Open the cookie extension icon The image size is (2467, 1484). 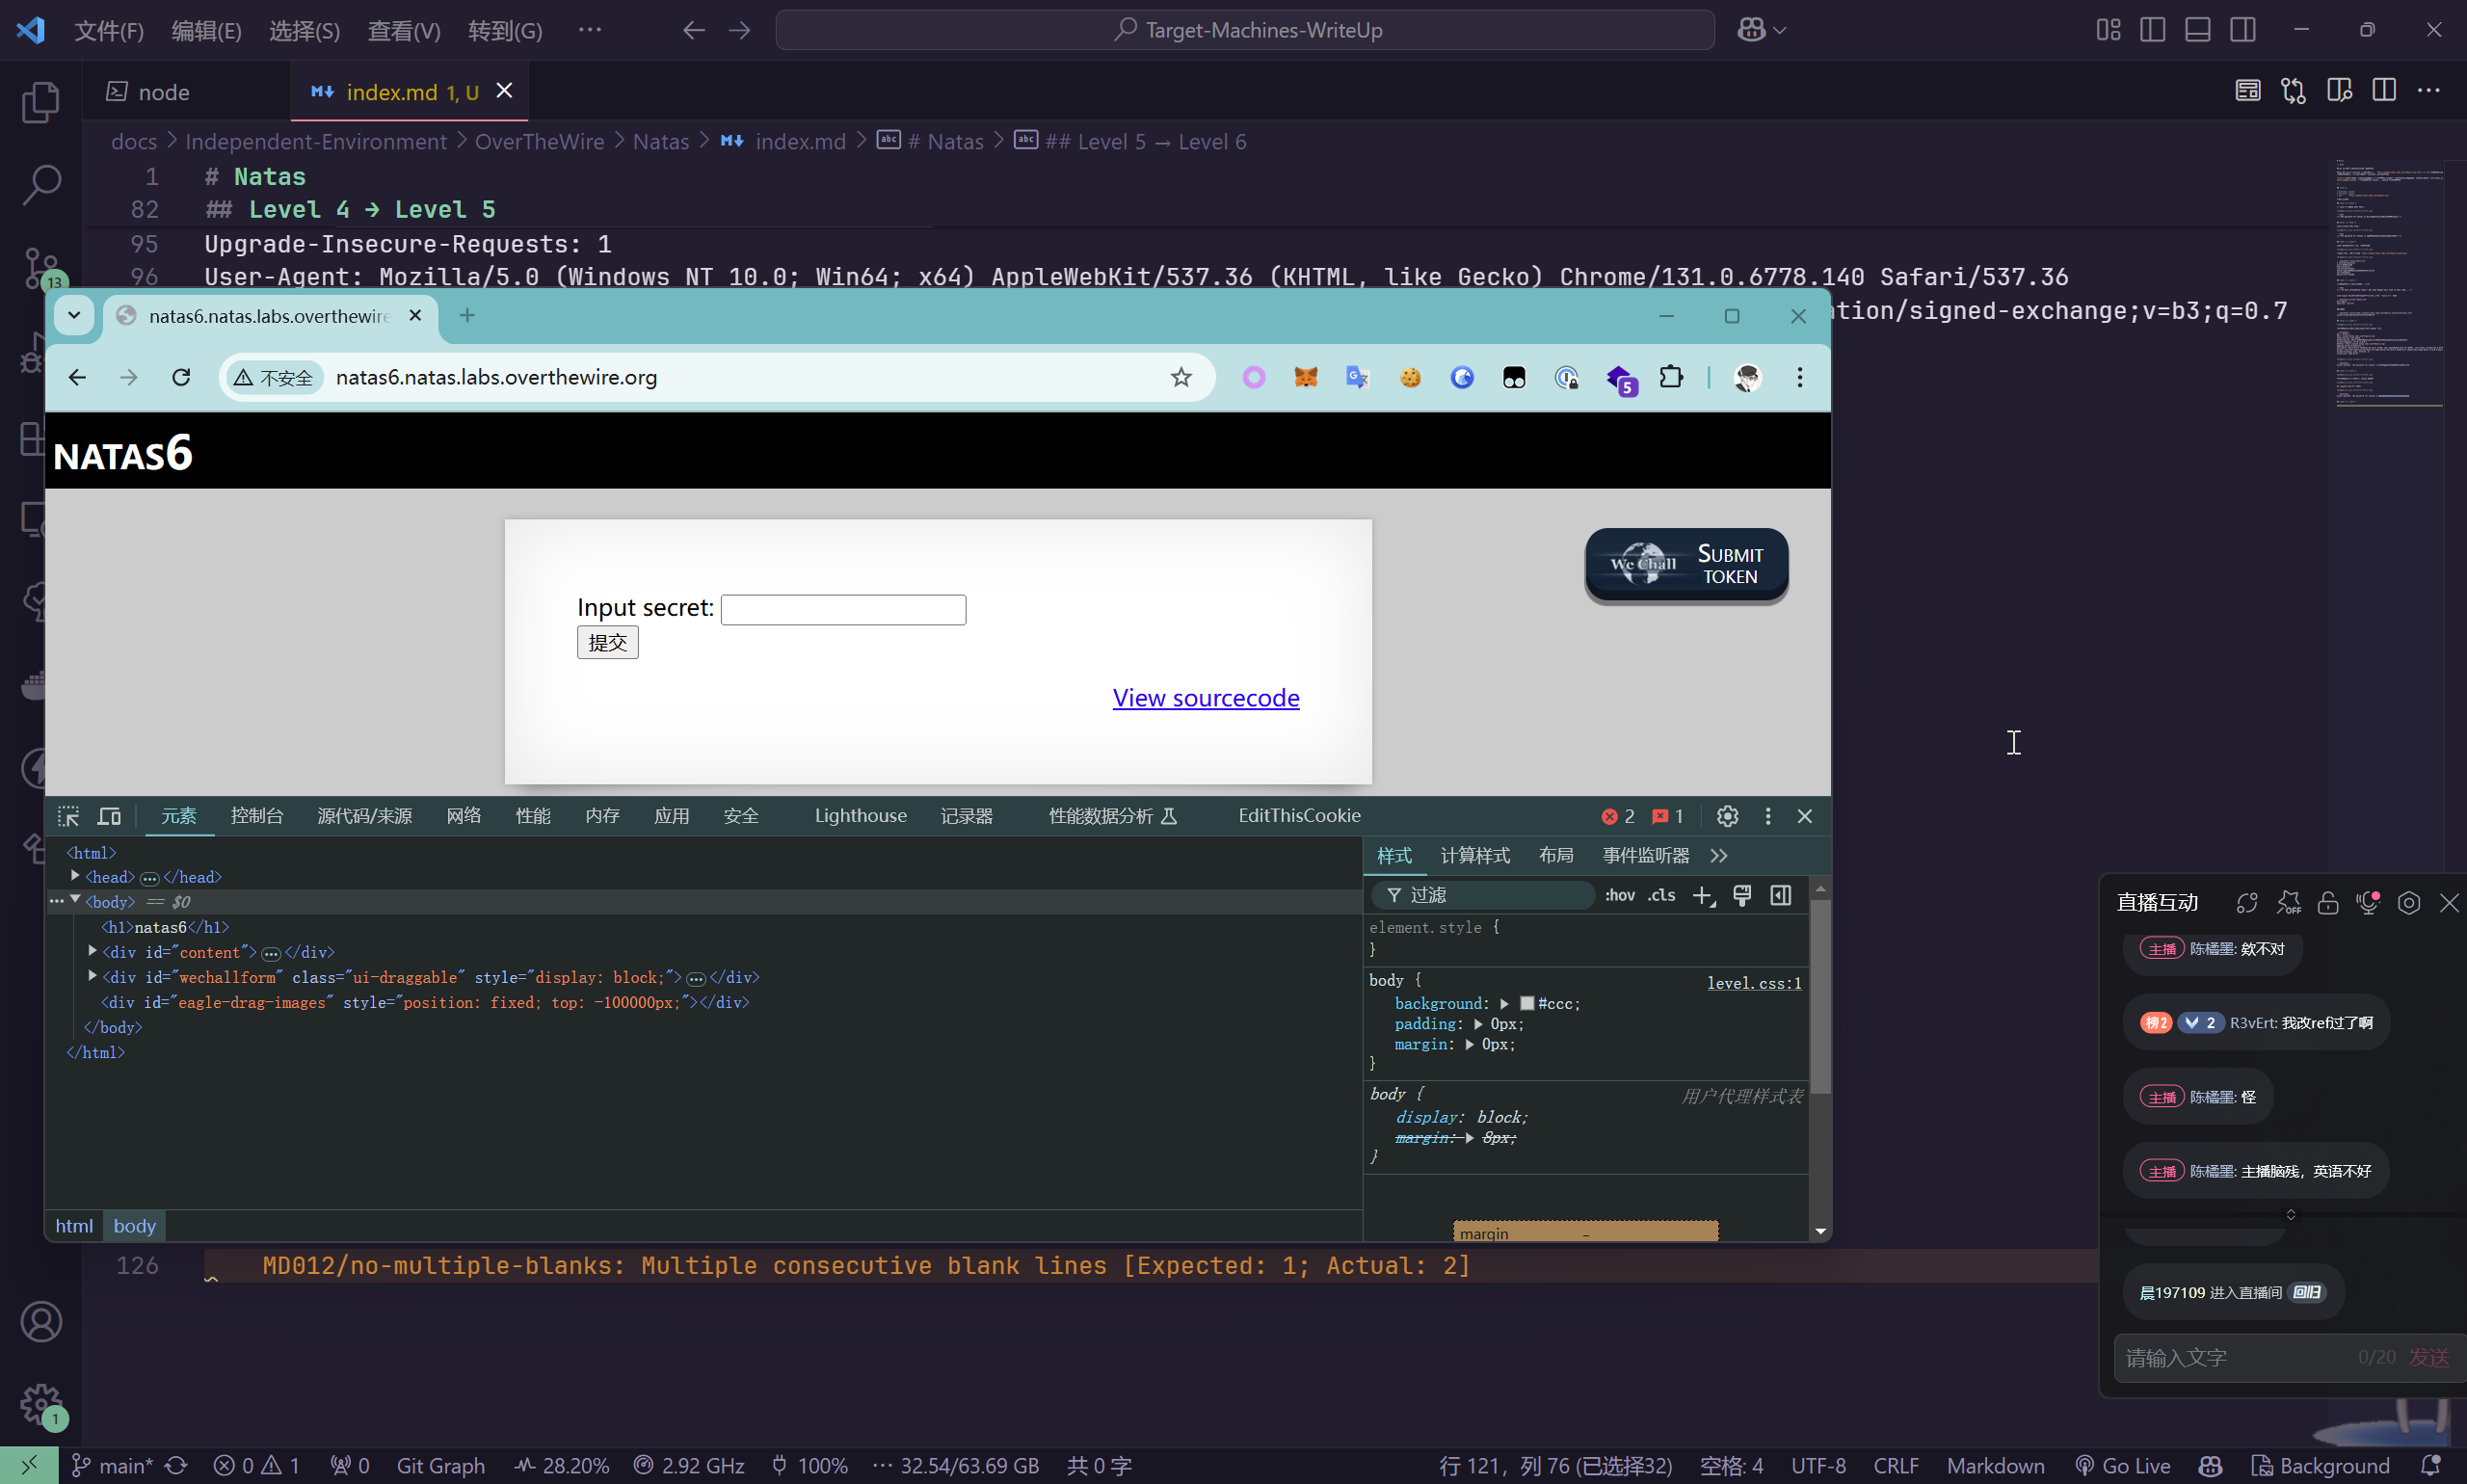tap(1410, 377)
